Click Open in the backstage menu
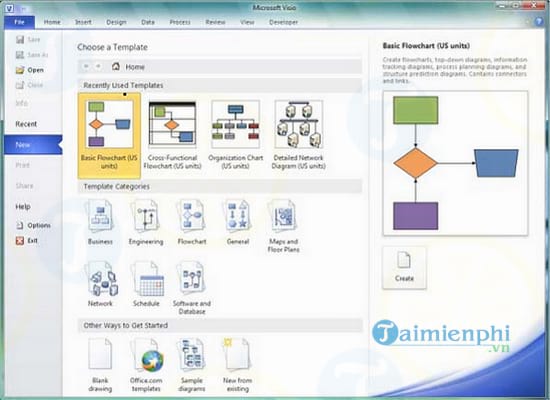550x400 pixels. [x=30, y=70]
